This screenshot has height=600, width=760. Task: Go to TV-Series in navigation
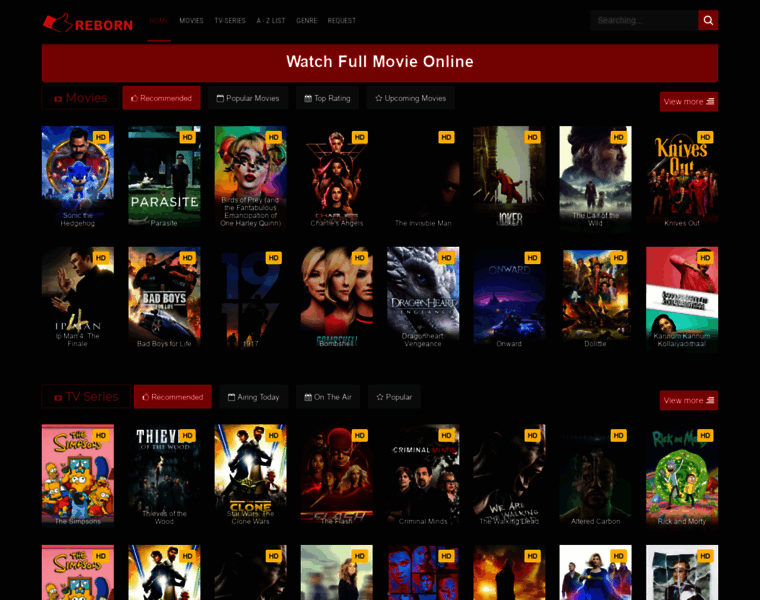click(x=230, y=21)
